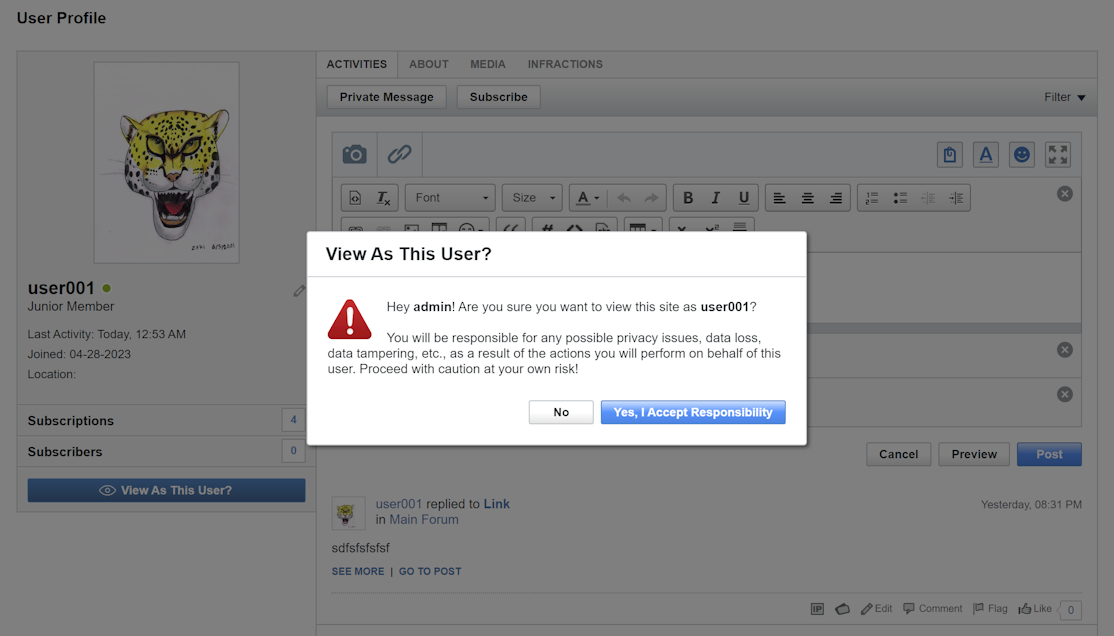
Task: Click the Subscribe button
Action: [499, 97]
